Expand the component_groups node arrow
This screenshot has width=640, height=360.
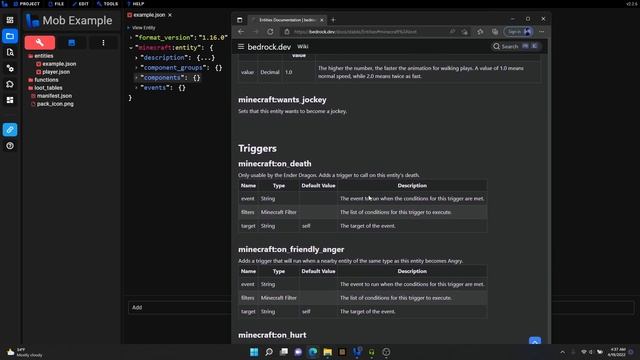136,68
